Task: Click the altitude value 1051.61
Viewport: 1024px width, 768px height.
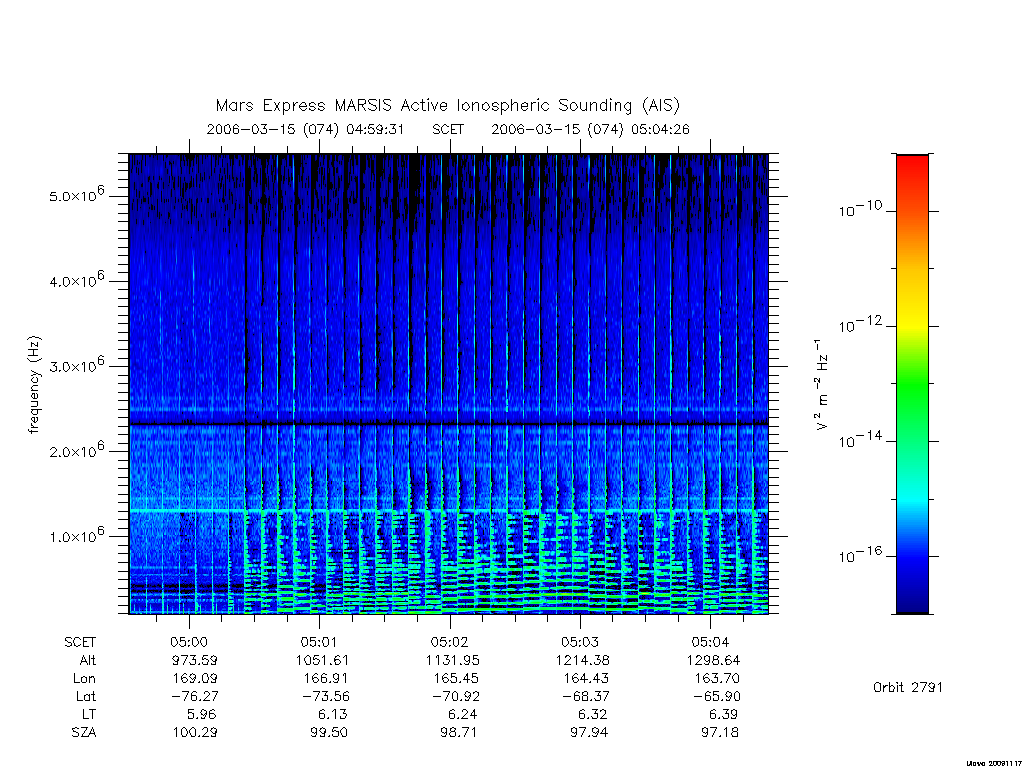Action: tap(323, 660)
